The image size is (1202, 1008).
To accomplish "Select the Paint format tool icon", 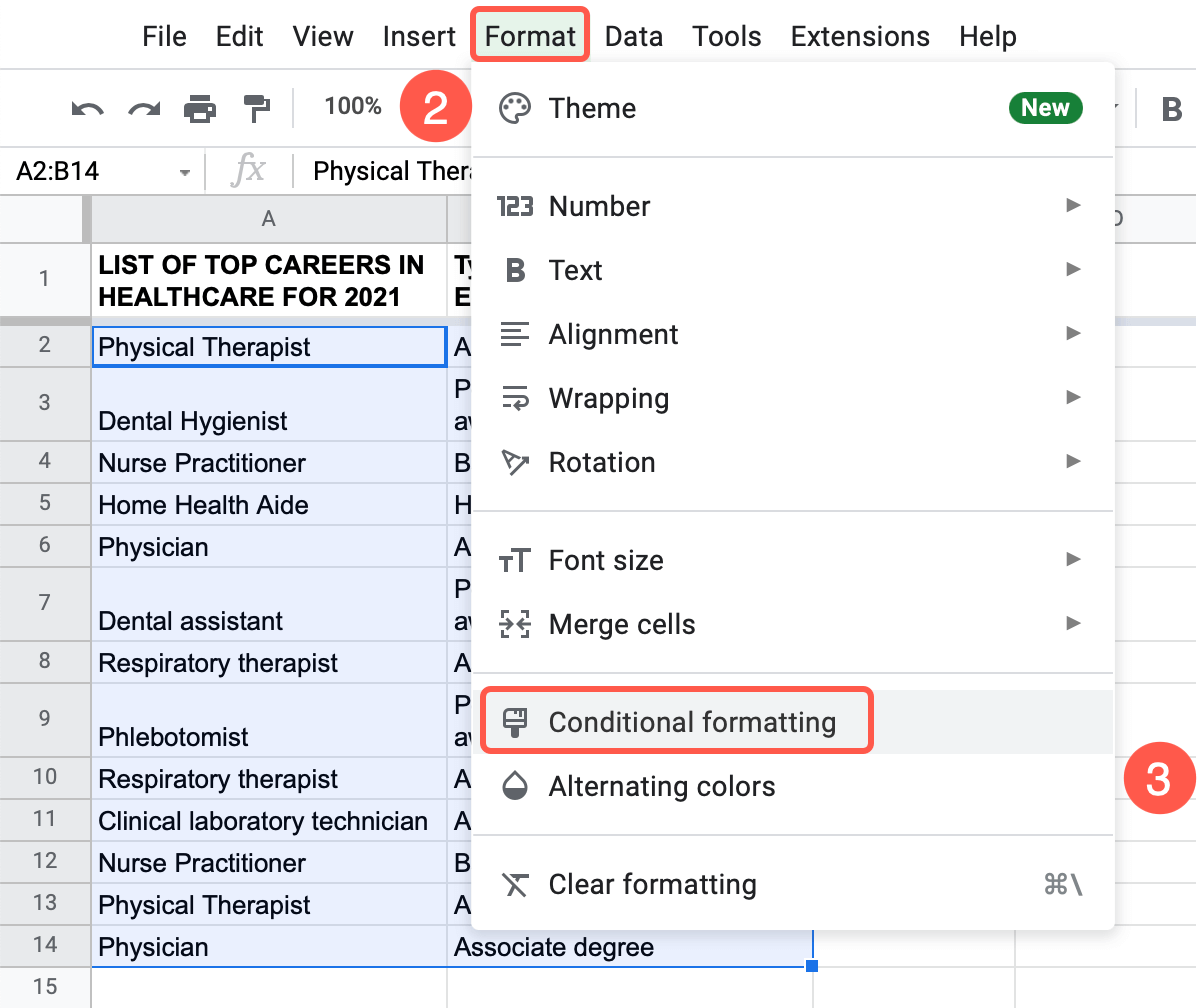I will tap(256, 107).
